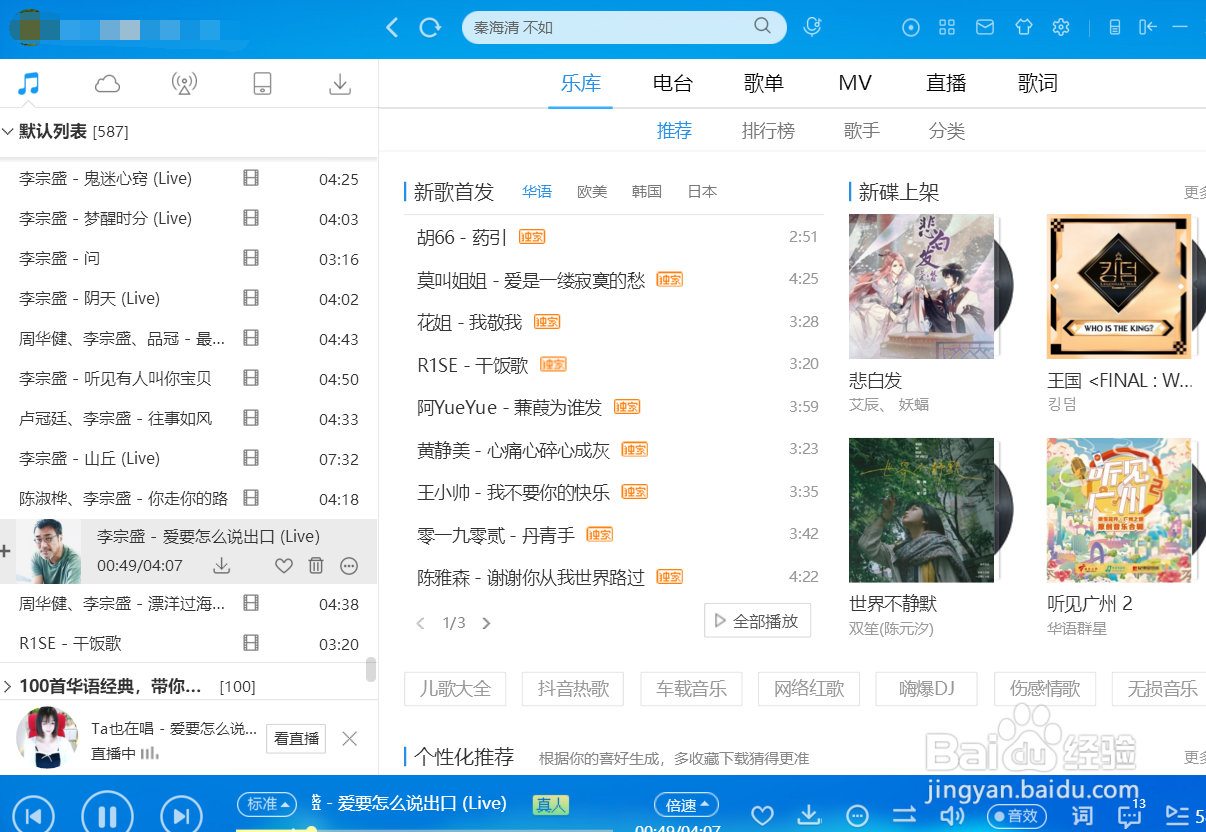Switch to the 电台 tab

click(672, 83)
